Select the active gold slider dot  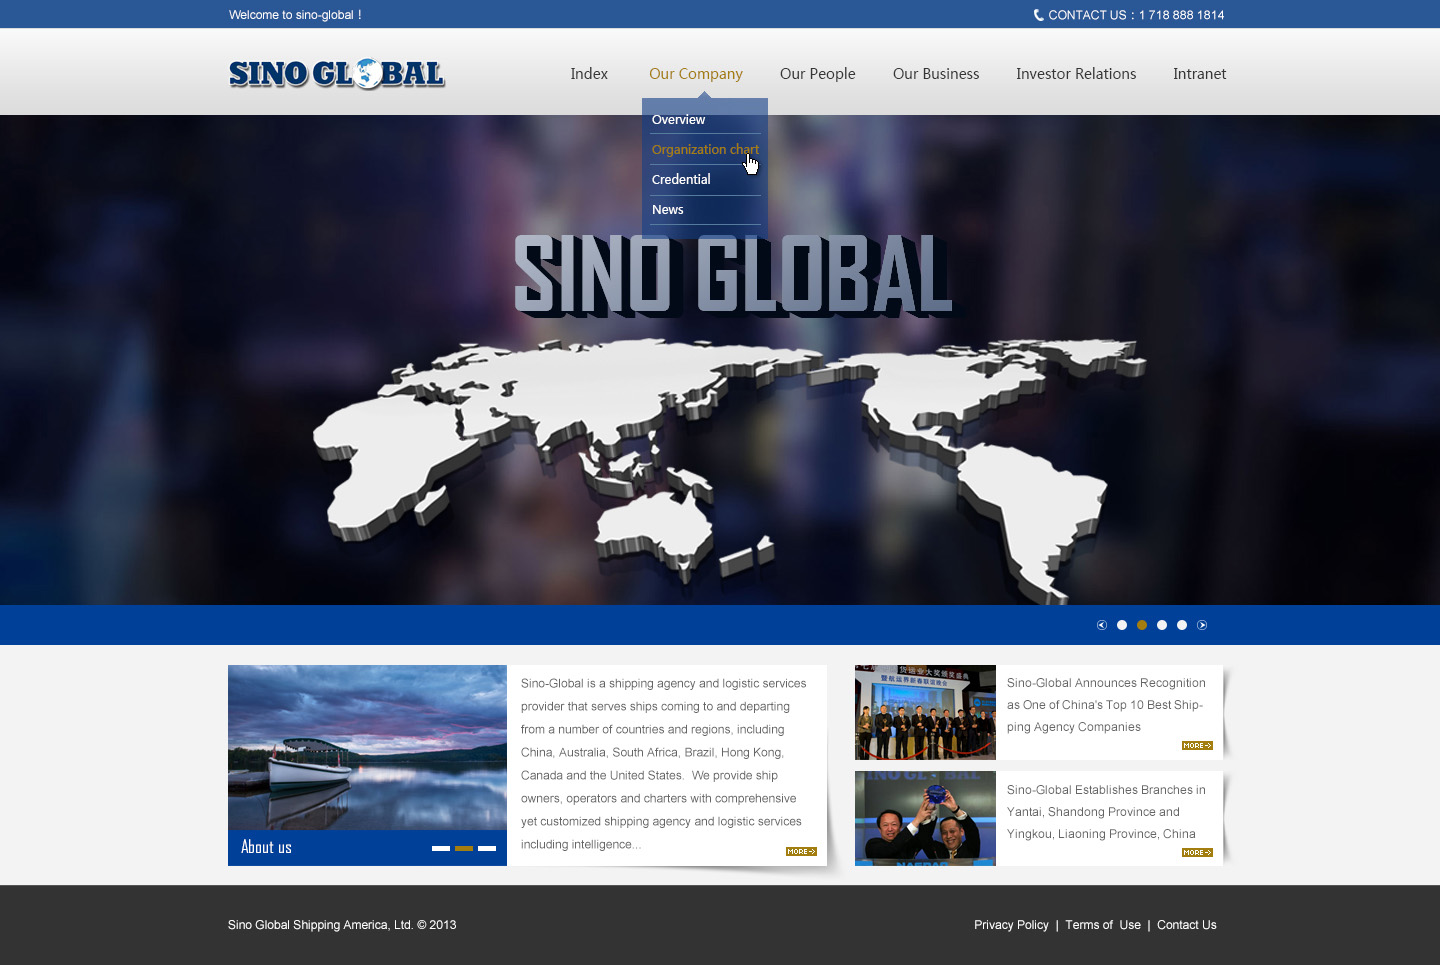pos(1142,625)
